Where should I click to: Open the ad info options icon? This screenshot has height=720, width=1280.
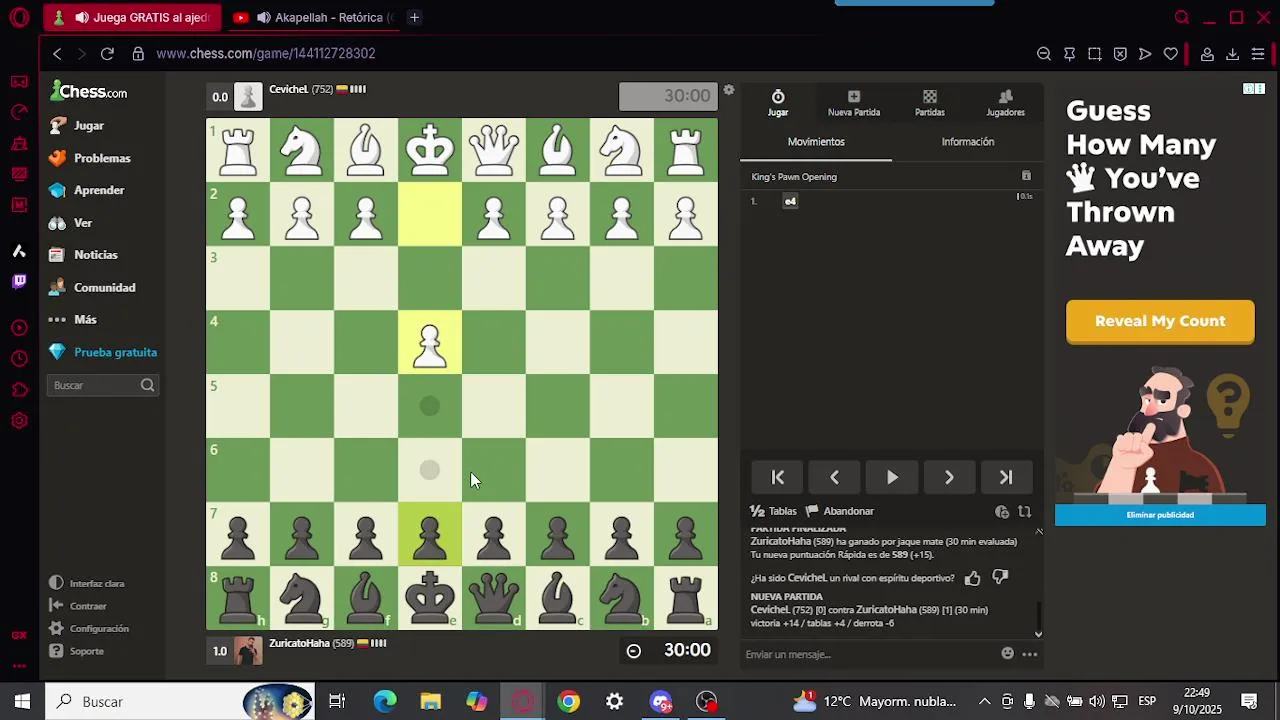1253,89
